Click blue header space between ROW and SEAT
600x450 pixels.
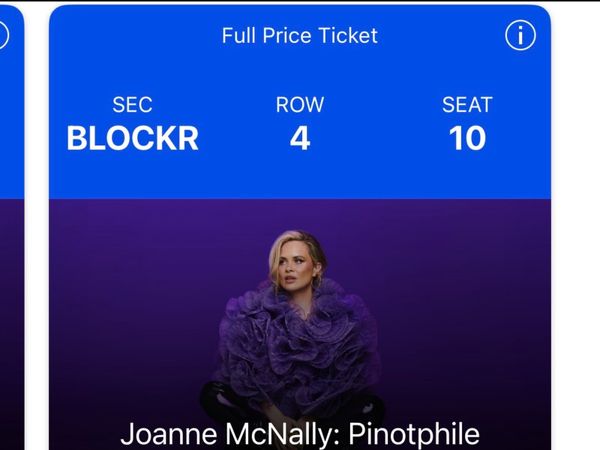tap(384, 125)
